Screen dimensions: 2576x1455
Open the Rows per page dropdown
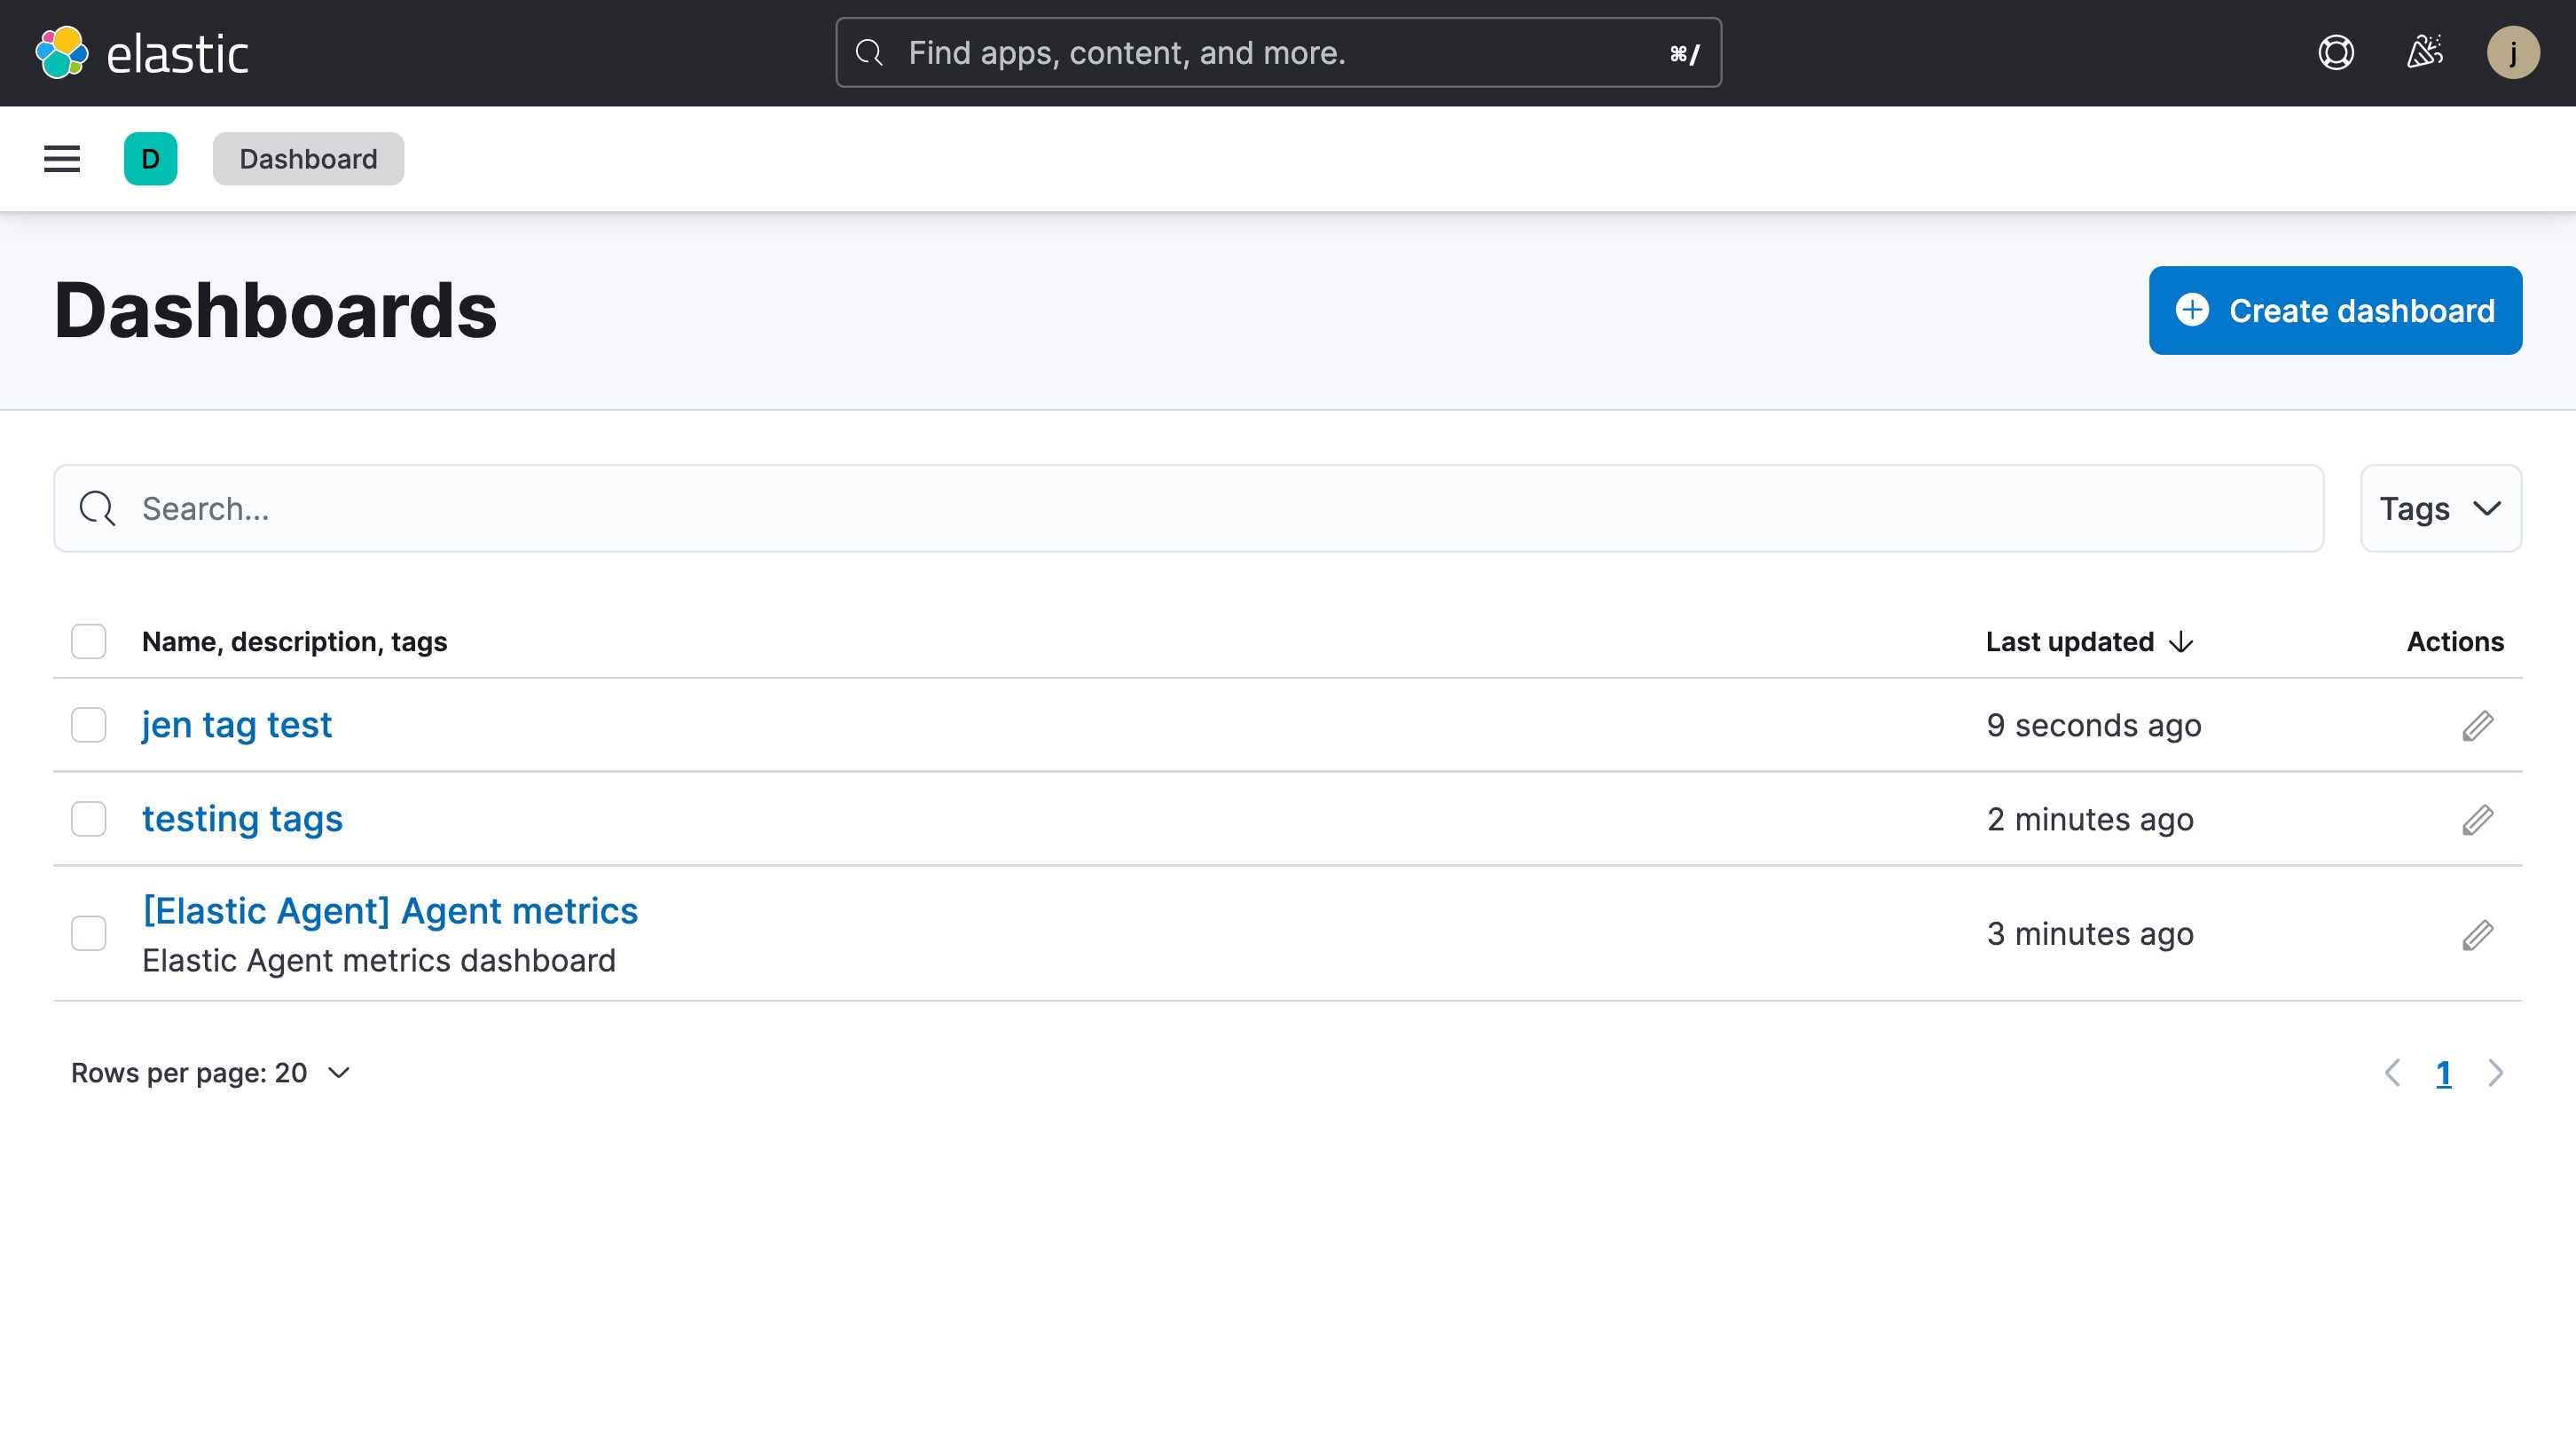tap(210, 1072)
